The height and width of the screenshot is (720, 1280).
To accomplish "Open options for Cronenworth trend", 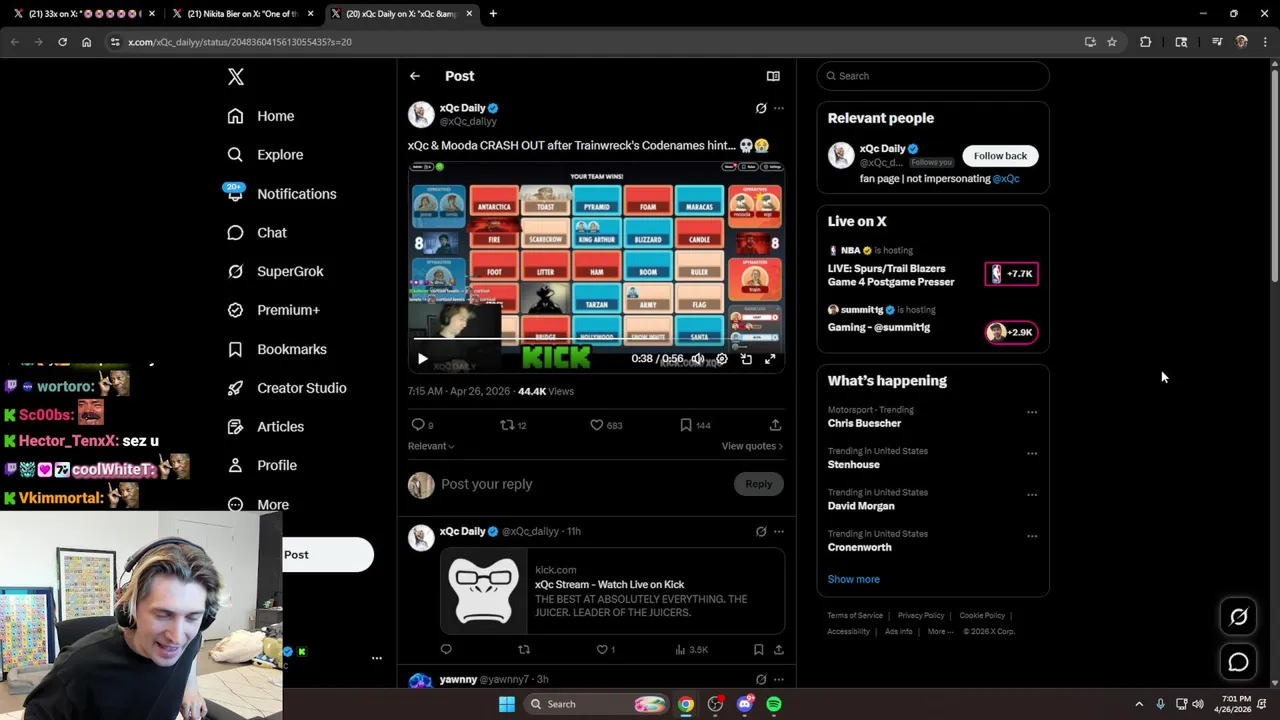I will point(1032,536).
